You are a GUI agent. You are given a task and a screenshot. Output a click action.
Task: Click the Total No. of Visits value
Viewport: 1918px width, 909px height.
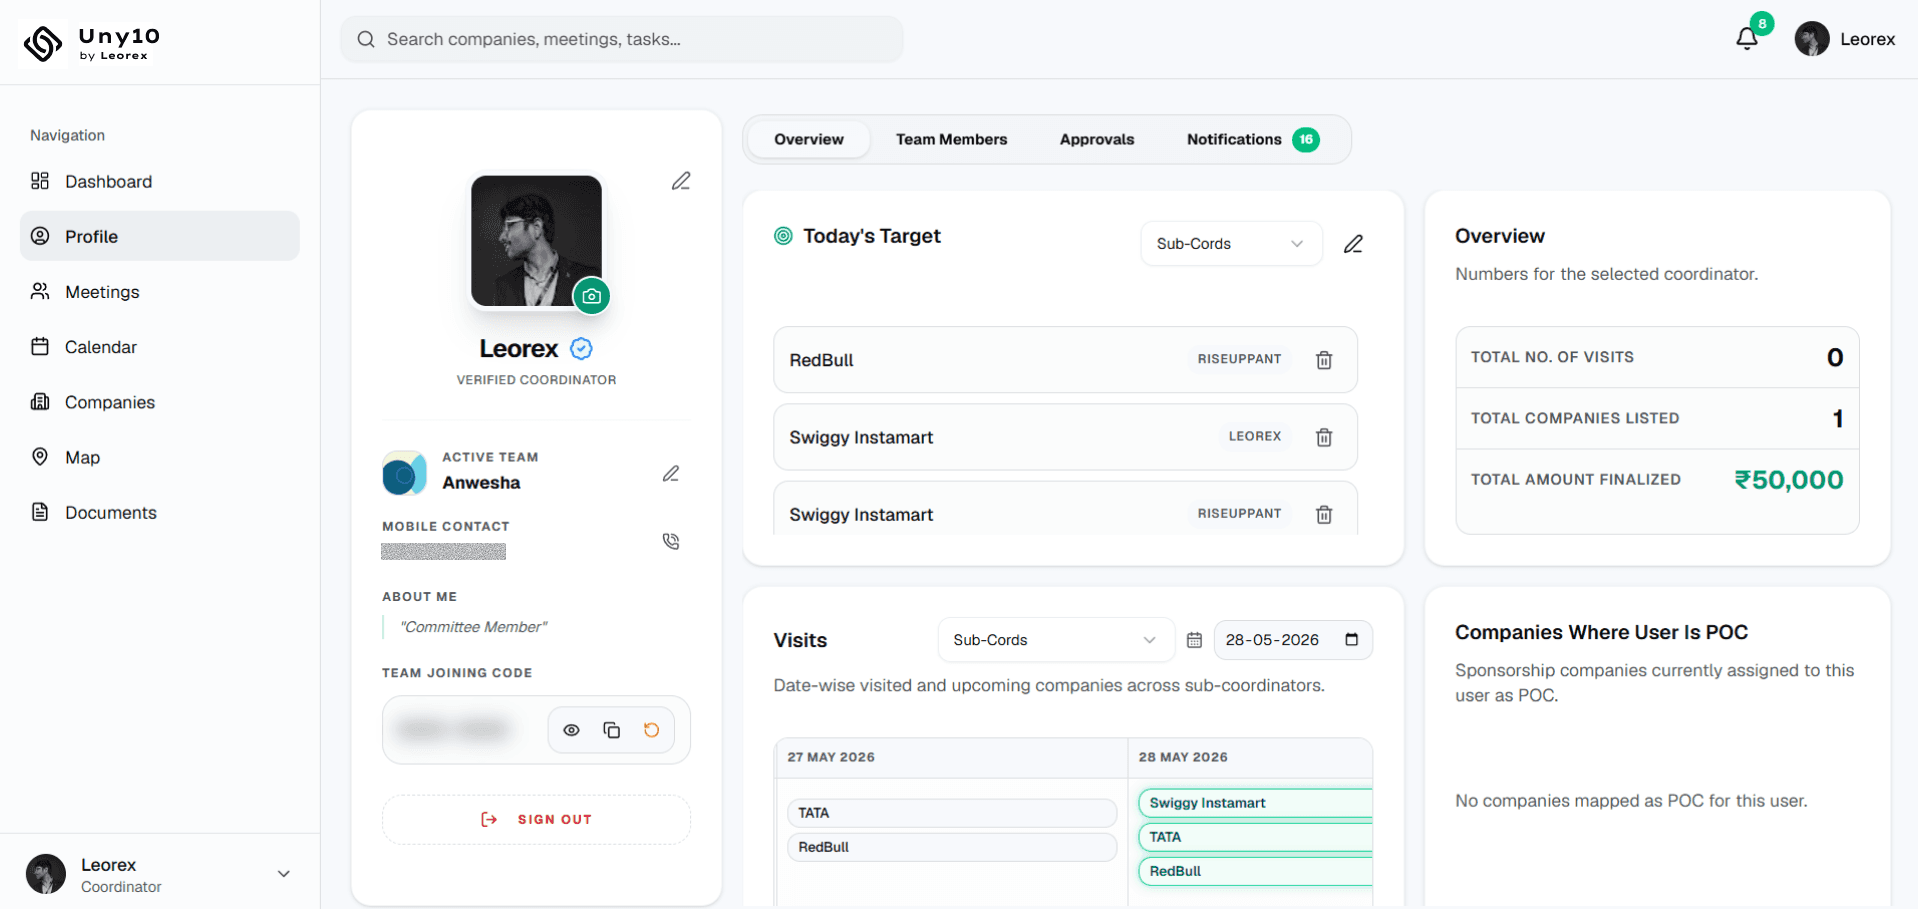[1835, 358]
